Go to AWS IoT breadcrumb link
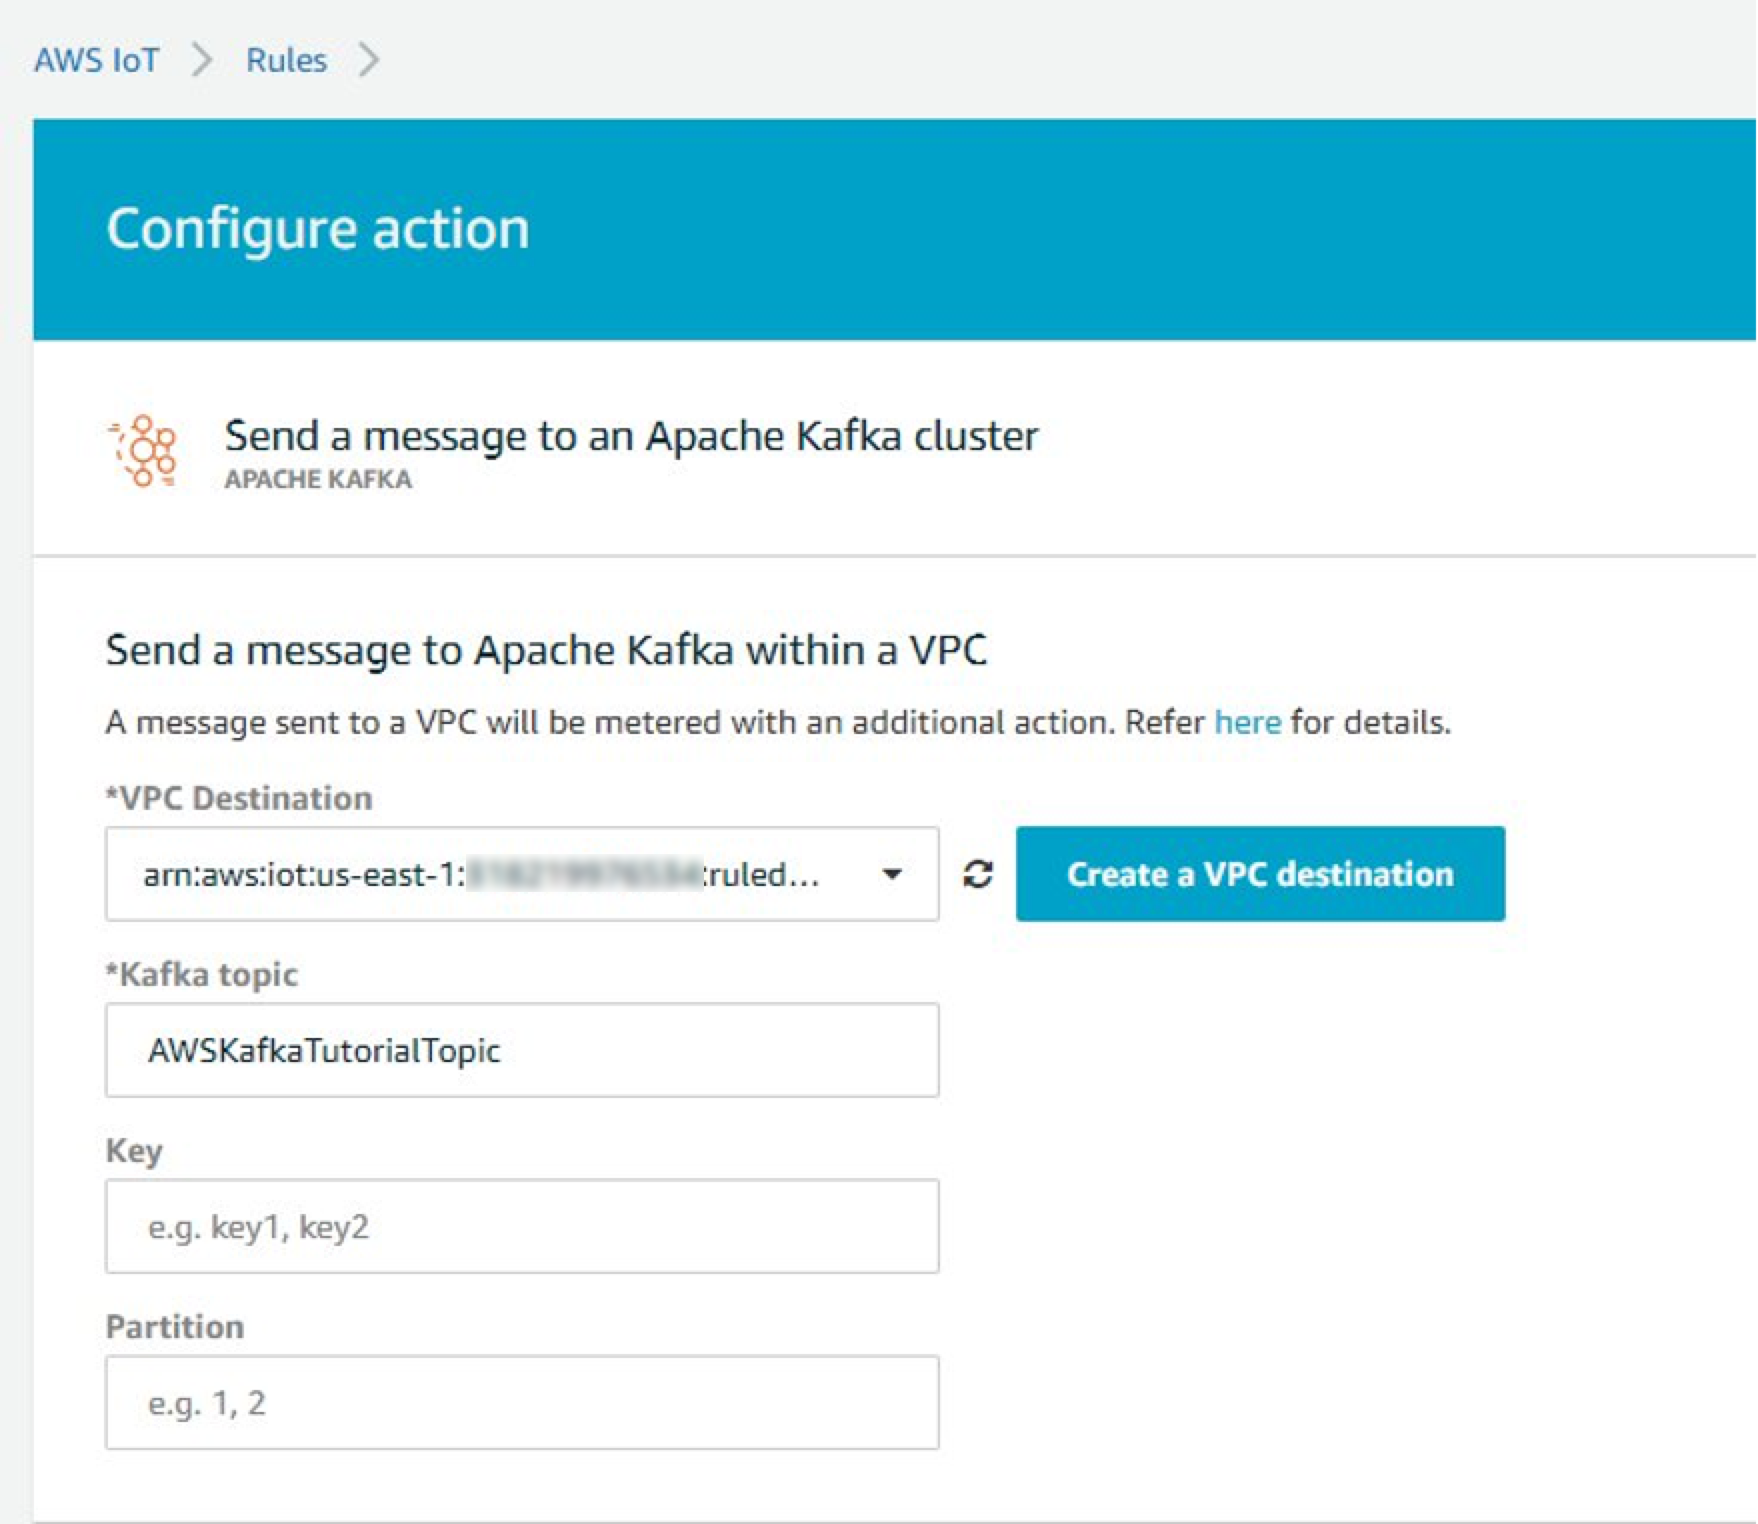 click(x=96, y=60)
